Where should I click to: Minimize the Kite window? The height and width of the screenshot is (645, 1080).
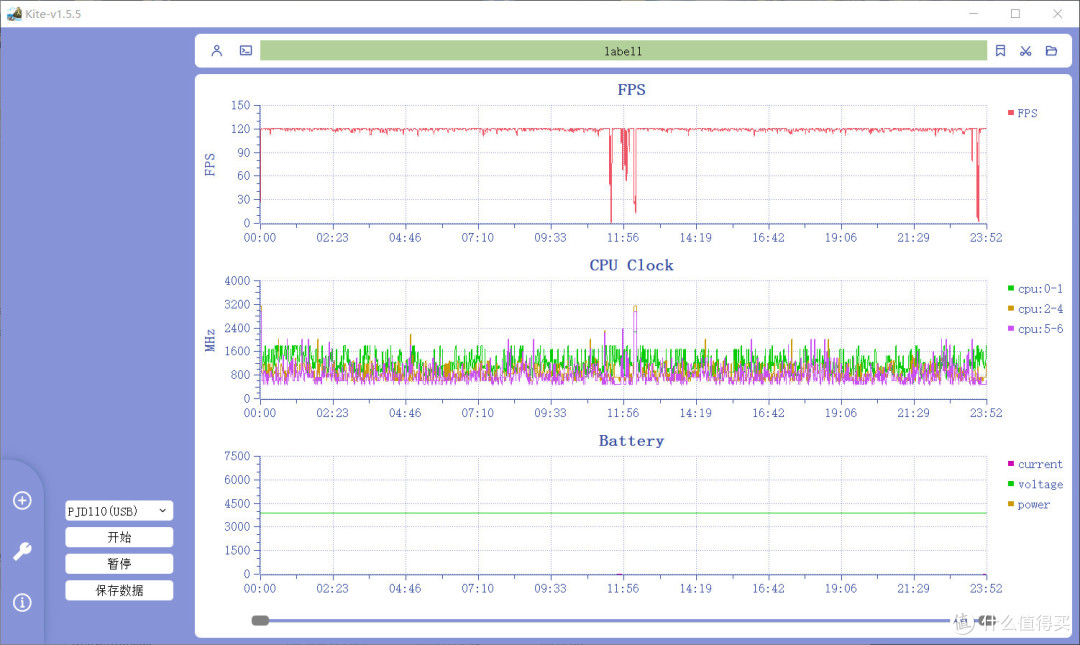[x=973, y=13]
